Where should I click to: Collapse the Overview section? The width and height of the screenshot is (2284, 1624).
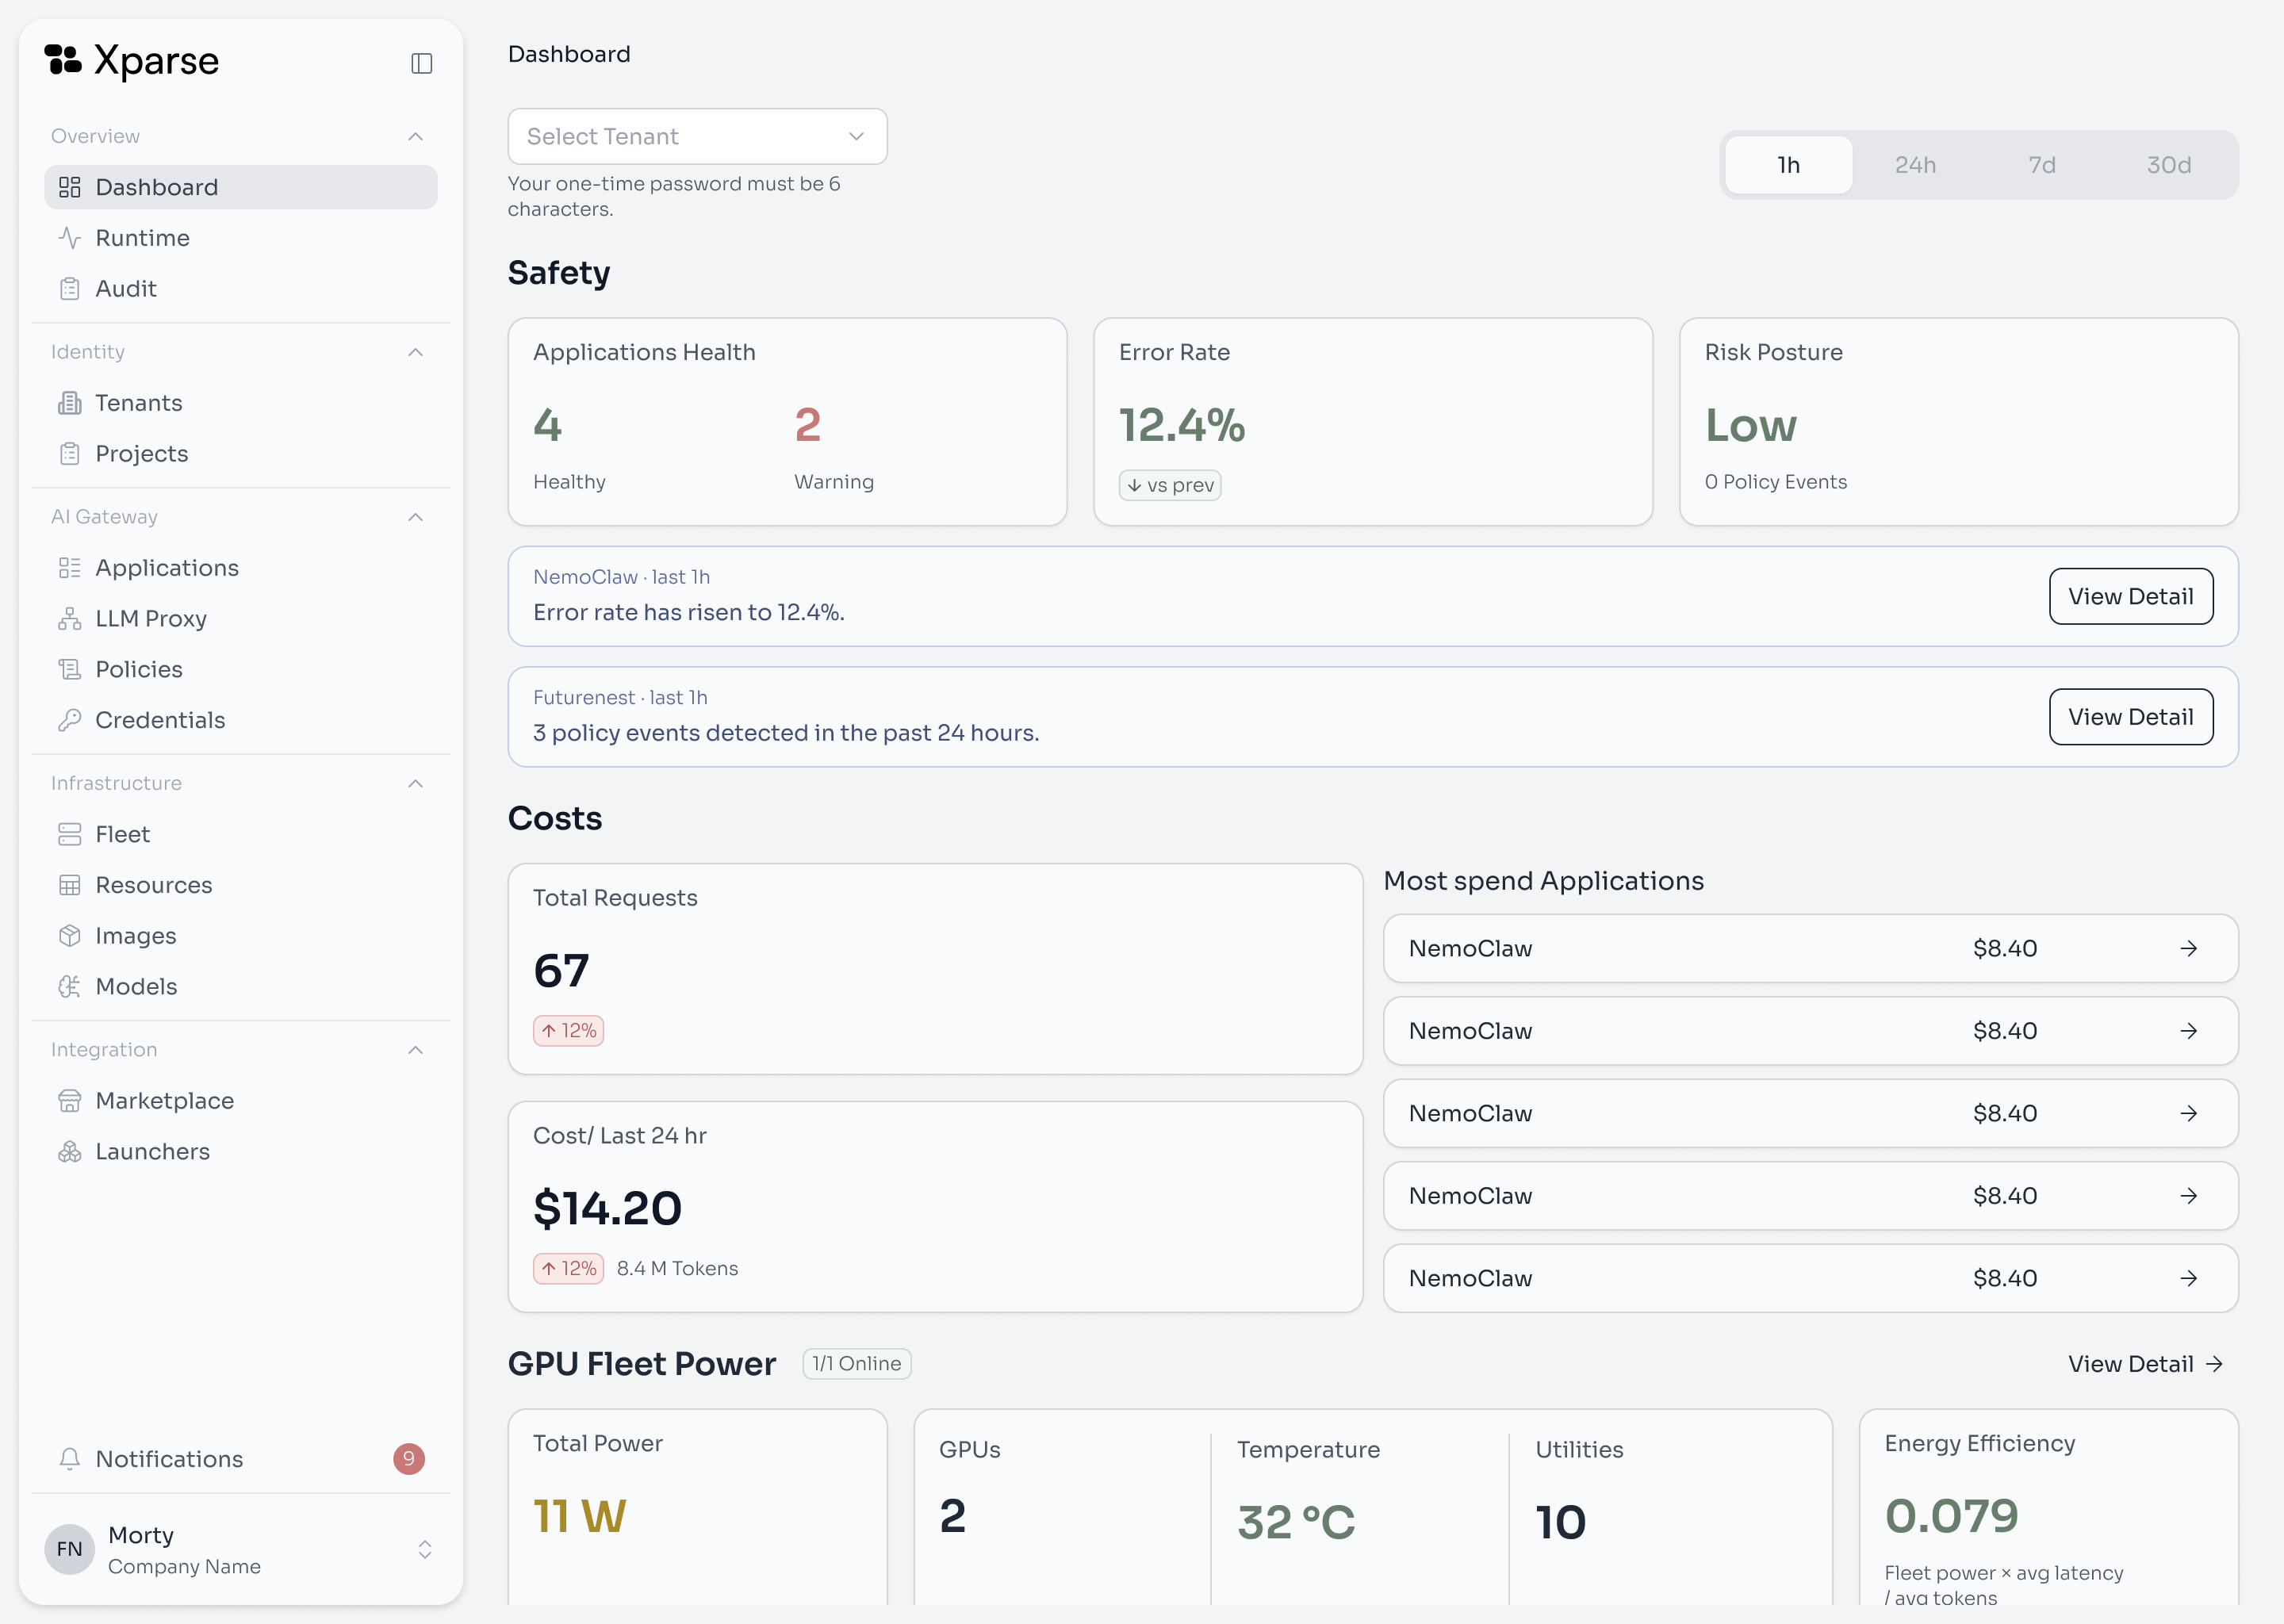pos(415,136)
